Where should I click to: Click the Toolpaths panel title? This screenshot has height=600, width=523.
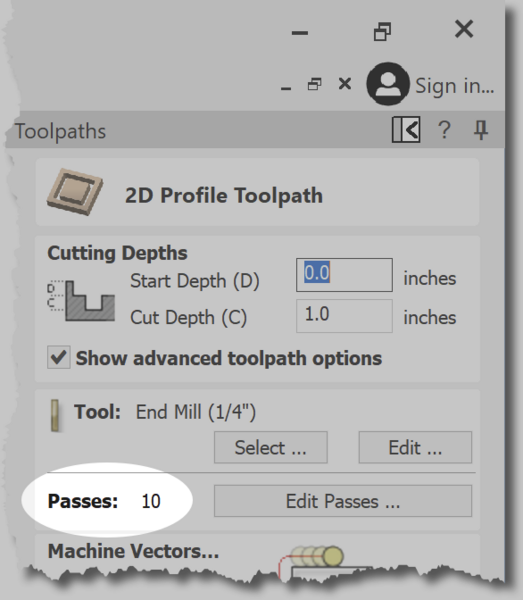(60, 132)
